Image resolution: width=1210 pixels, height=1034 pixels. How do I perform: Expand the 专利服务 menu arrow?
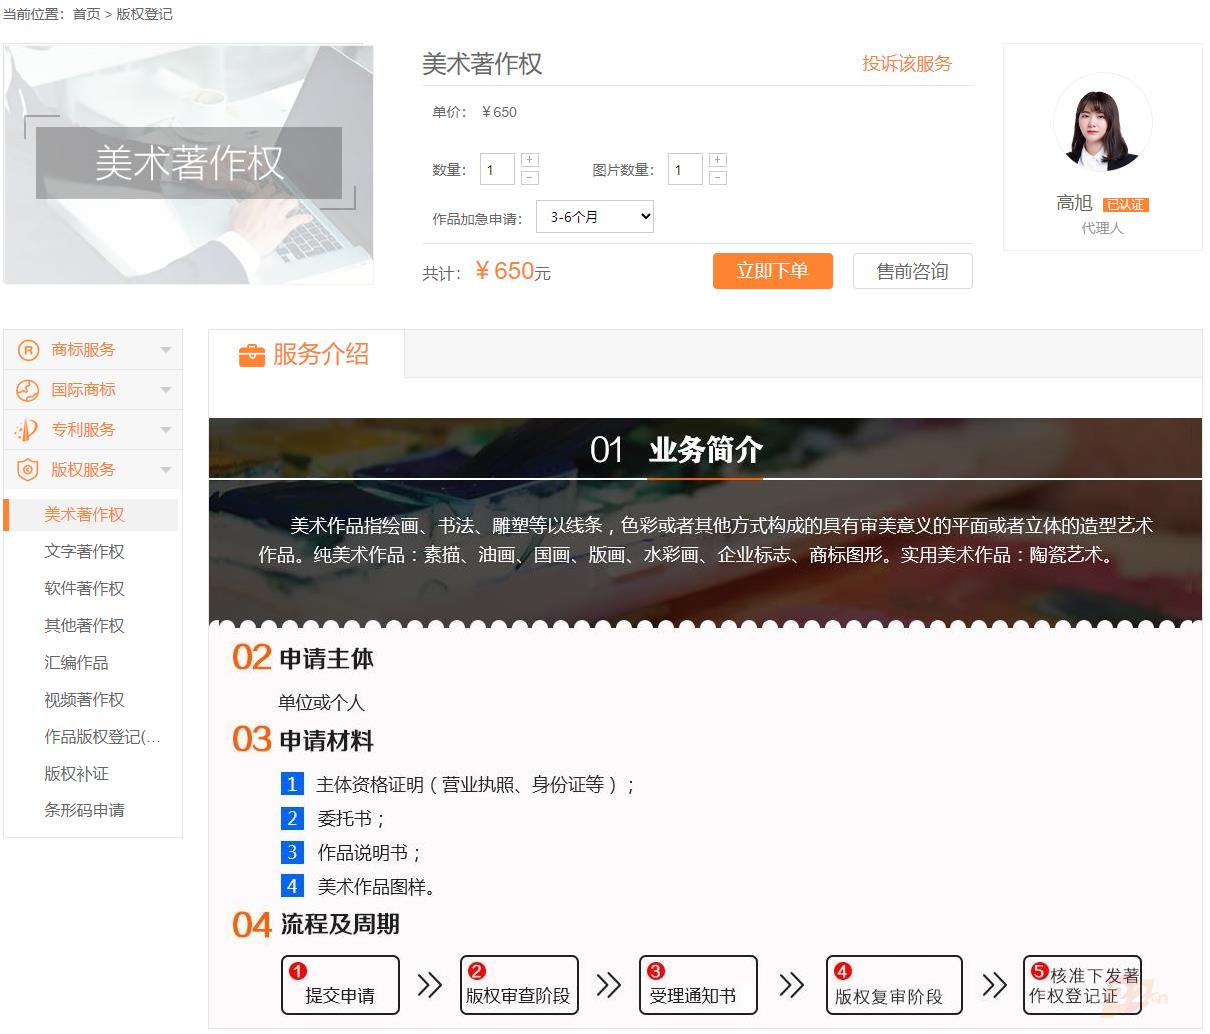coord(166,430)
